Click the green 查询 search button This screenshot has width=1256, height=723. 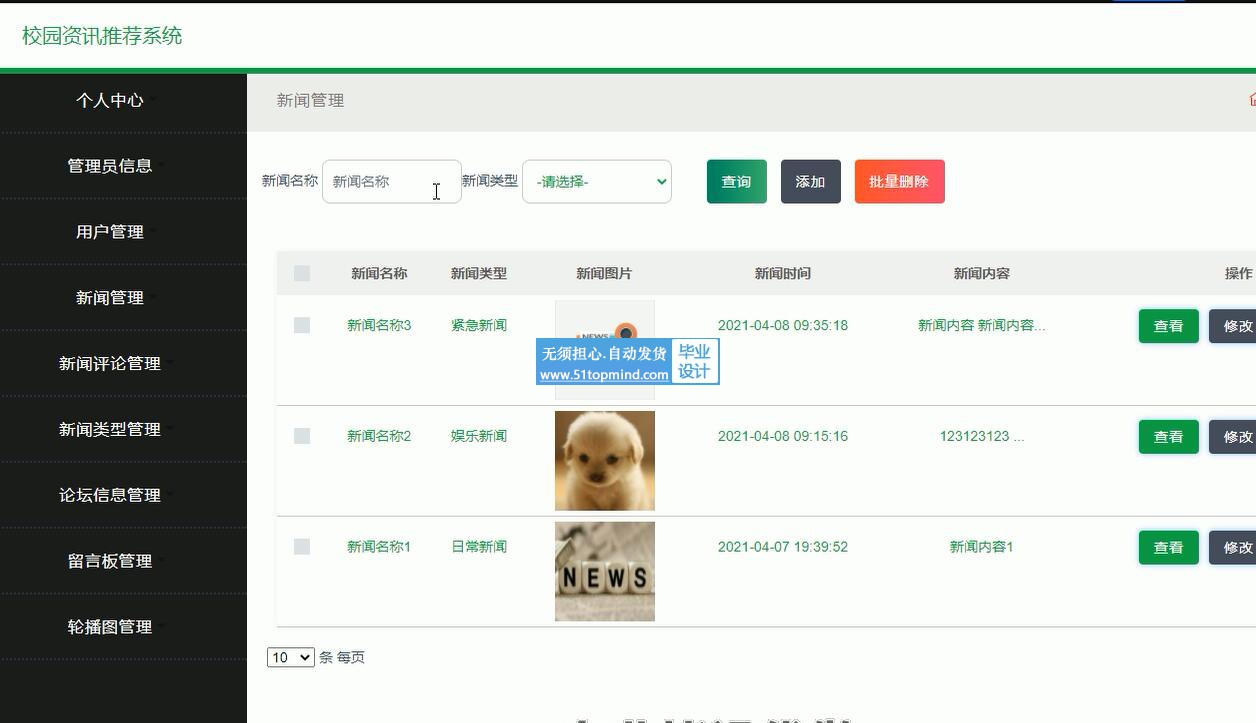coord(737,181)
